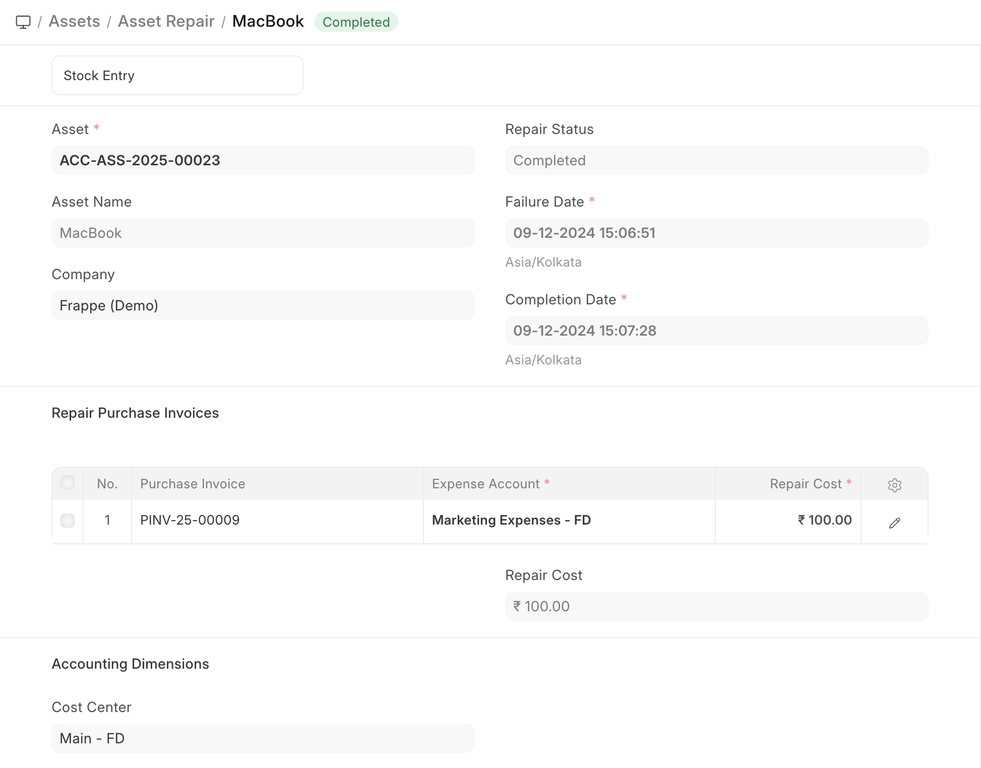Select the Company Frappe (Demo) field
981x768 pixels.
pyautogui.click(x=262, y=306)
